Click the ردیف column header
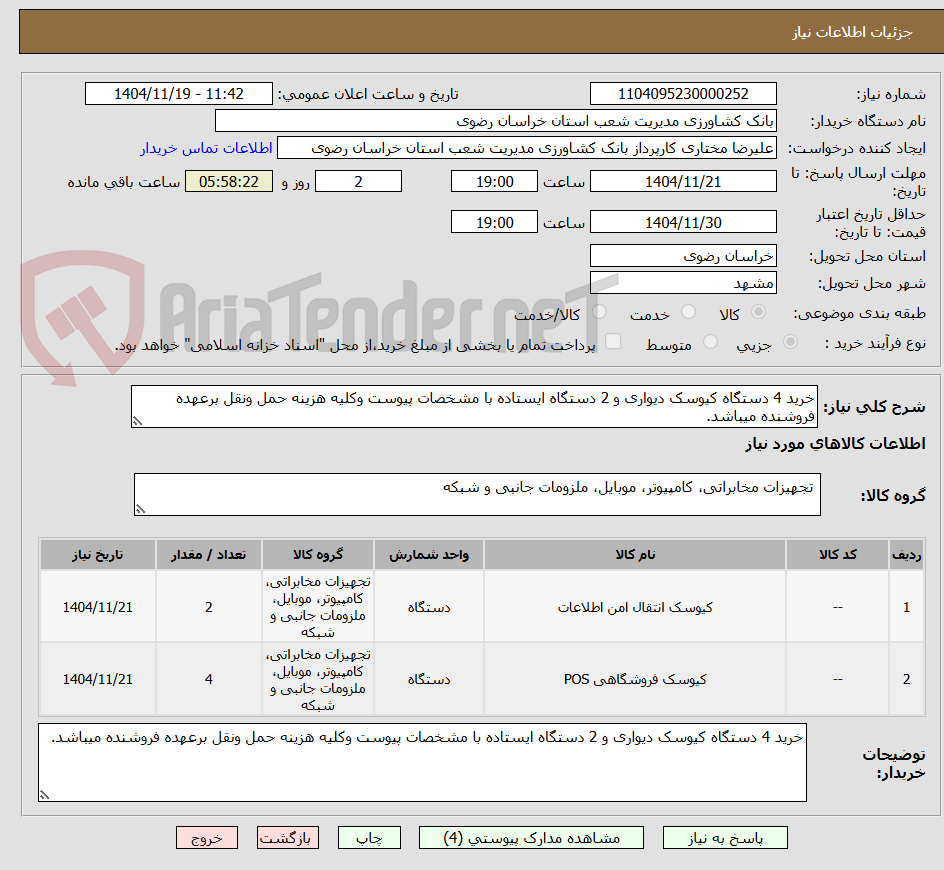The height and width of the screenshot is (870, 944). 907,555
